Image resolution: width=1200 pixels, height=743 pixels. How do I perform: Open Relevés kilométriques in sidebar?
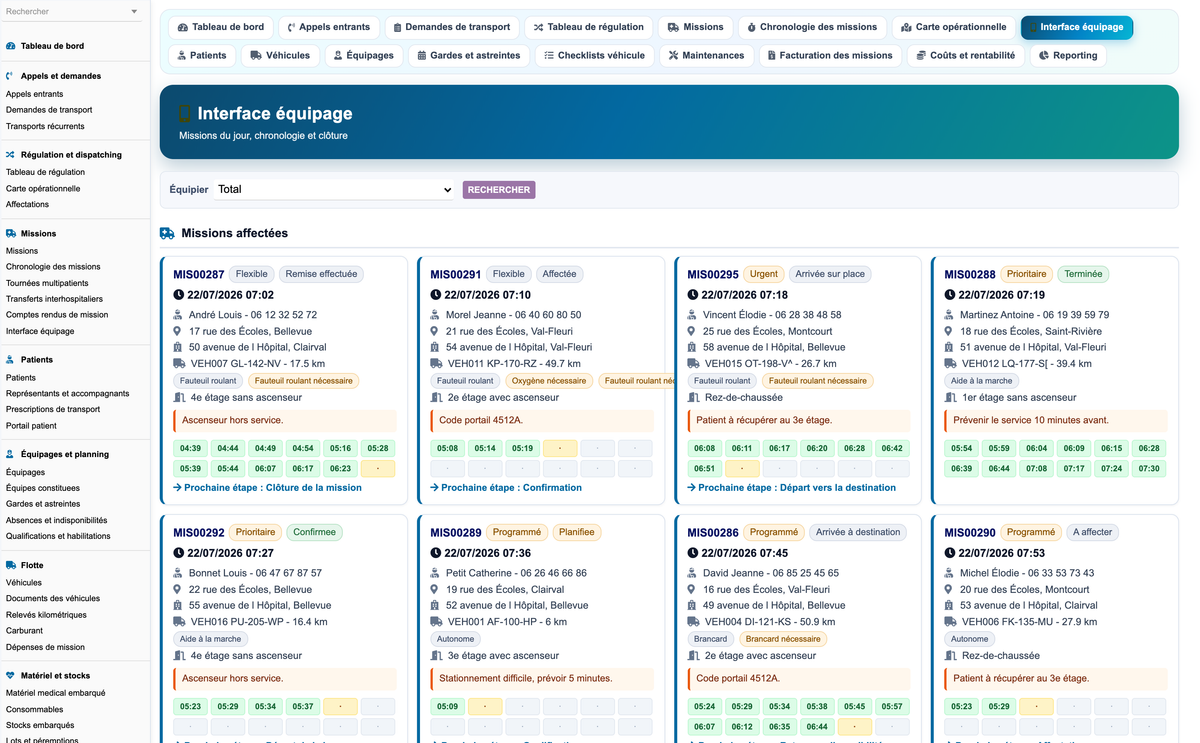(x=46, y=615)
